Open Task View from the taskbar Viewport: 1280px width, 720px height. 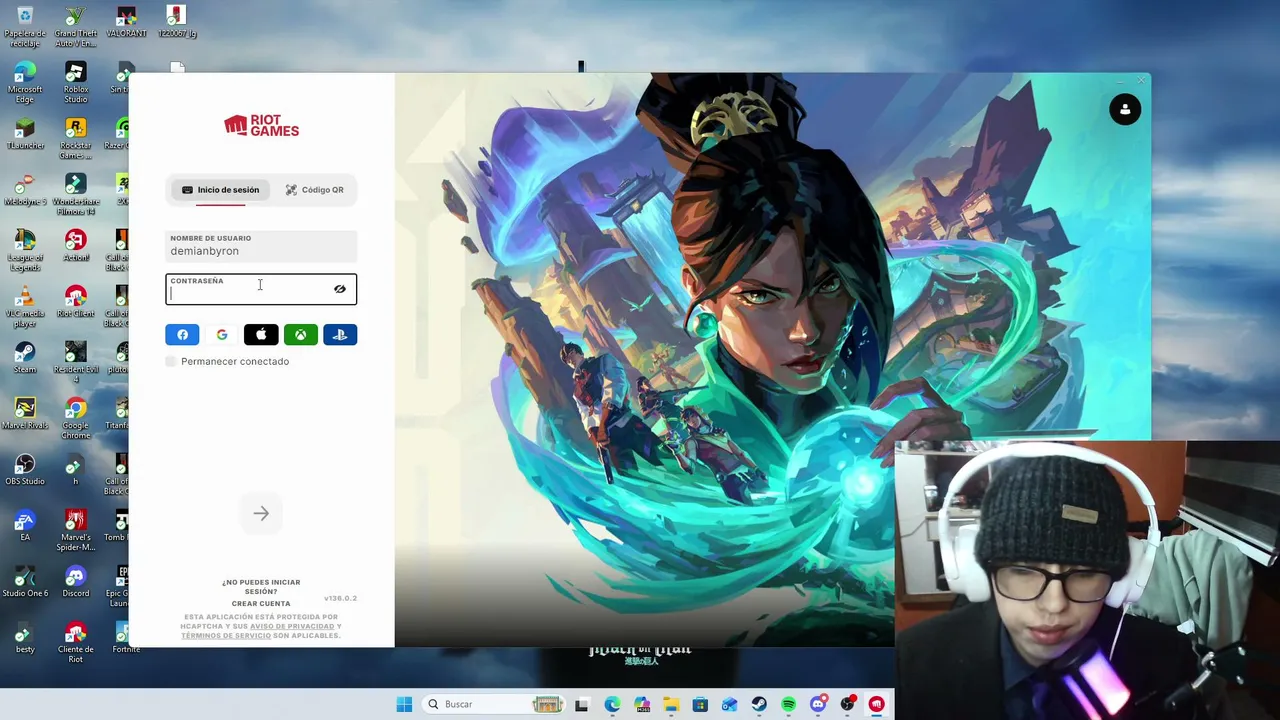(582, 705)
